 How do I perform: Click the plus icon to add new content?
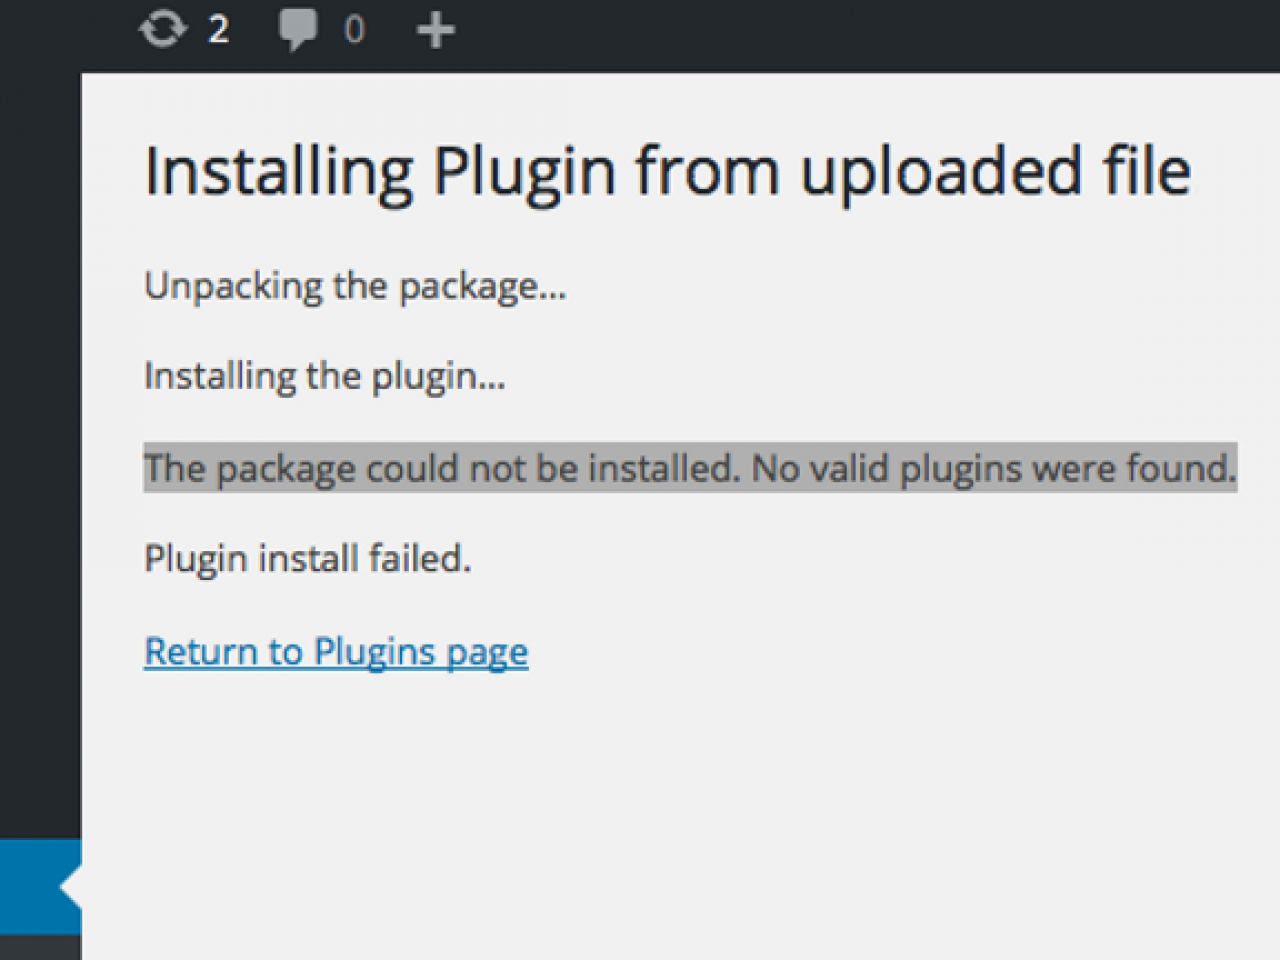coord(436,30)
